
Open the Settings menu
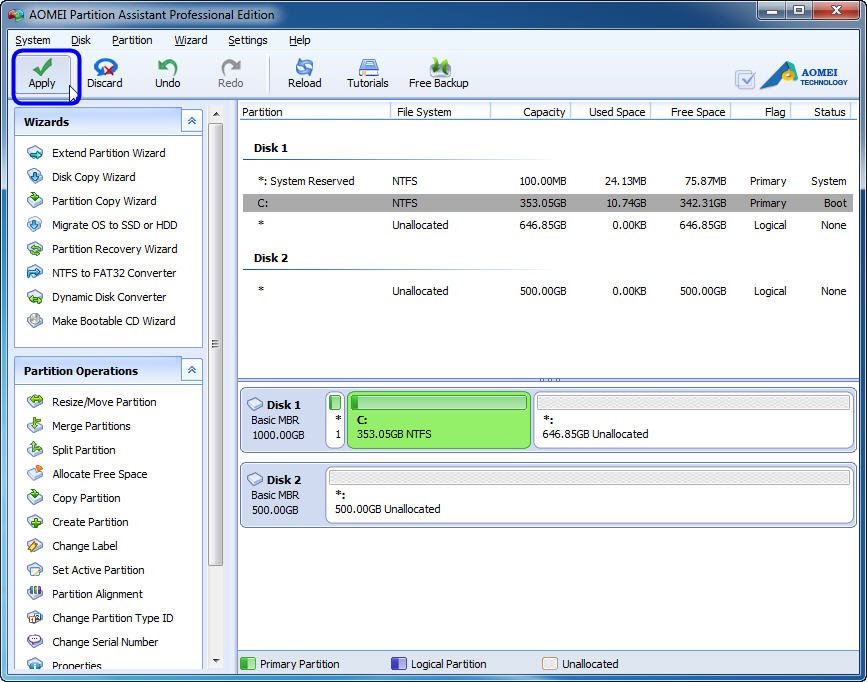click(247, 40)
